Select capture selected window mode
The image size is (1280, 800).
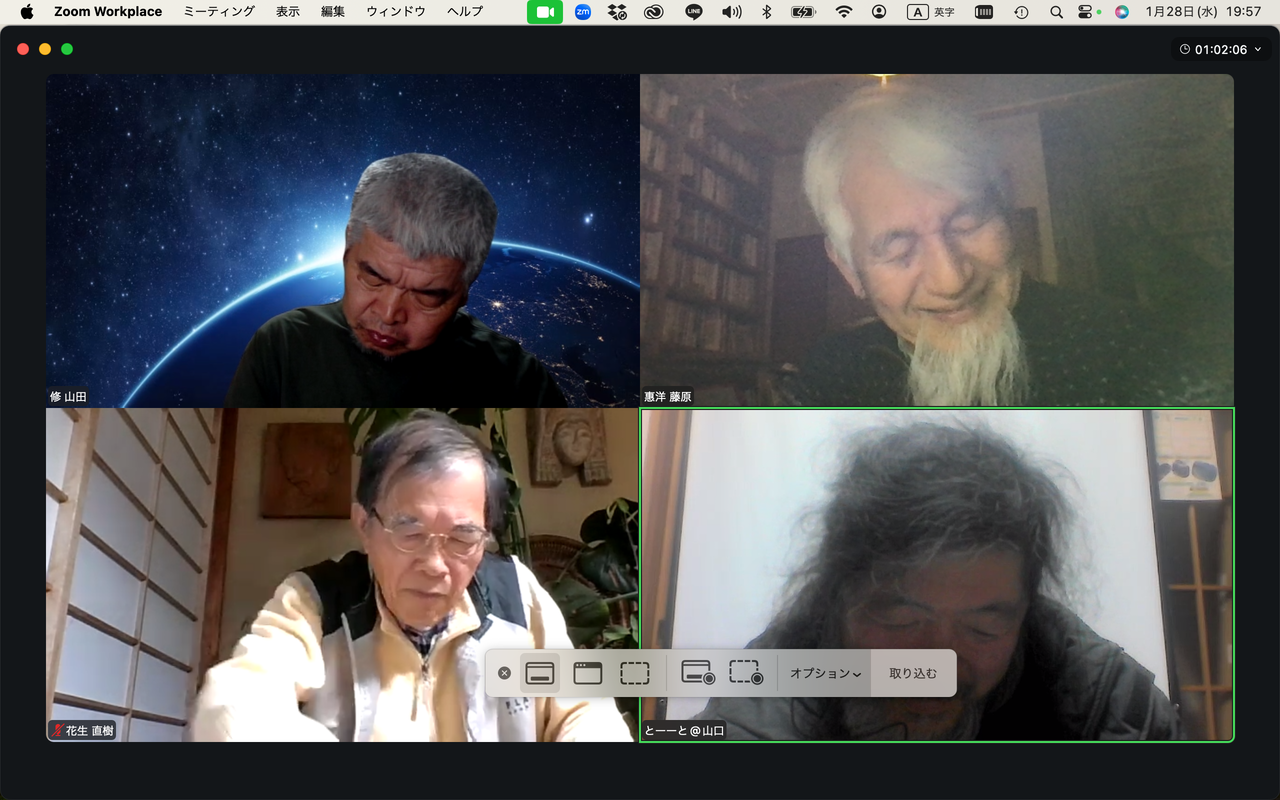point(588,673)
